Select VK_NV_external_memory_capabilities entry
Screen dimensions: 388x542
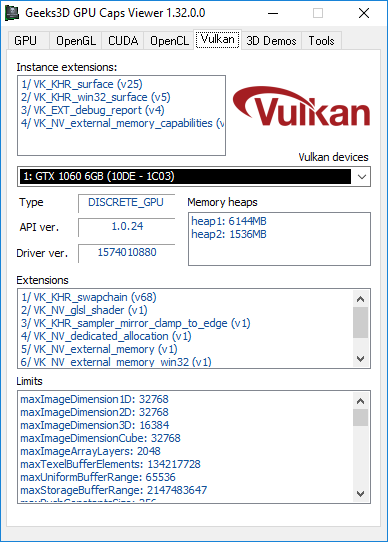point(122,123)
